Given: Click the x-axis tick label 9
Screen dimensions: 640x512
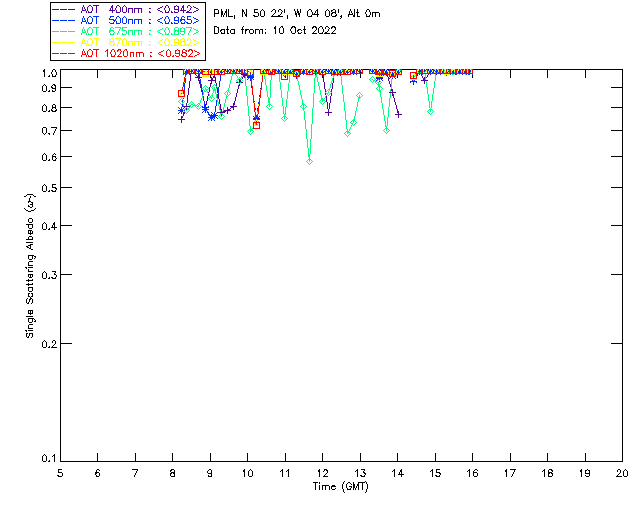Looking at the screenshot, I should pos(210,473).
